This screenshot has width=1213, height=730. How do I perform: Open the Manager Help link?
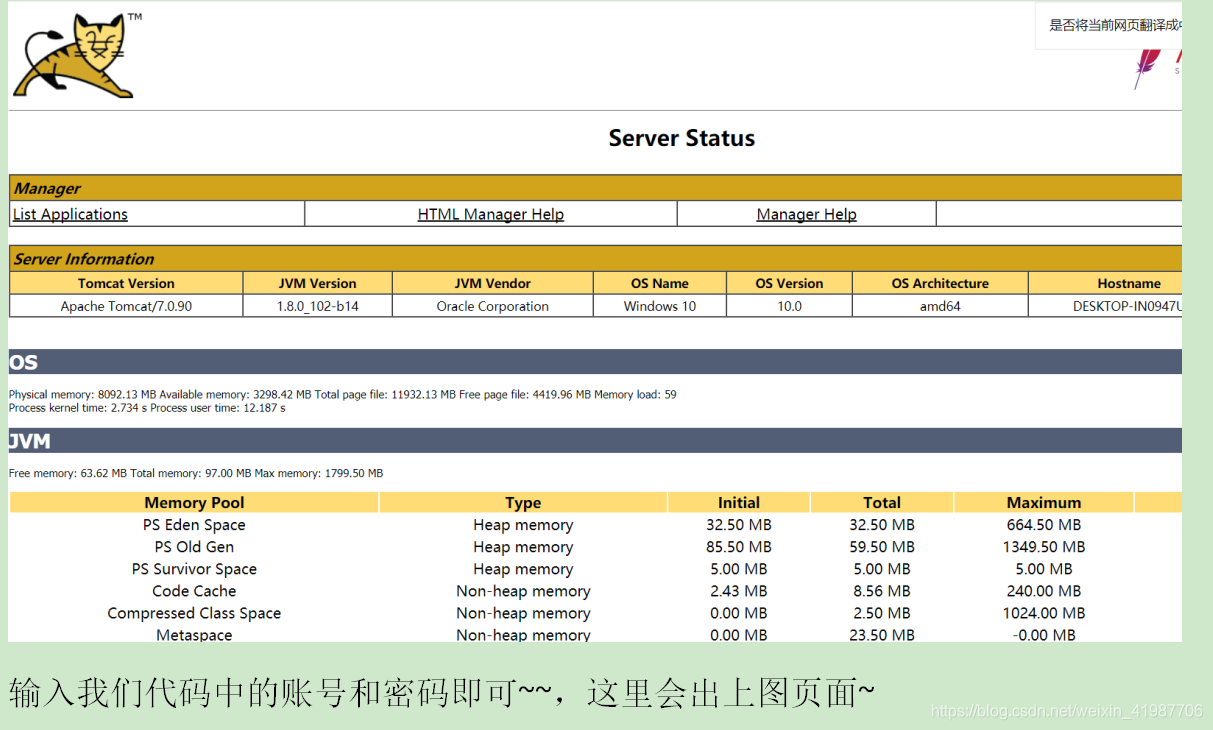coord(807,214)
